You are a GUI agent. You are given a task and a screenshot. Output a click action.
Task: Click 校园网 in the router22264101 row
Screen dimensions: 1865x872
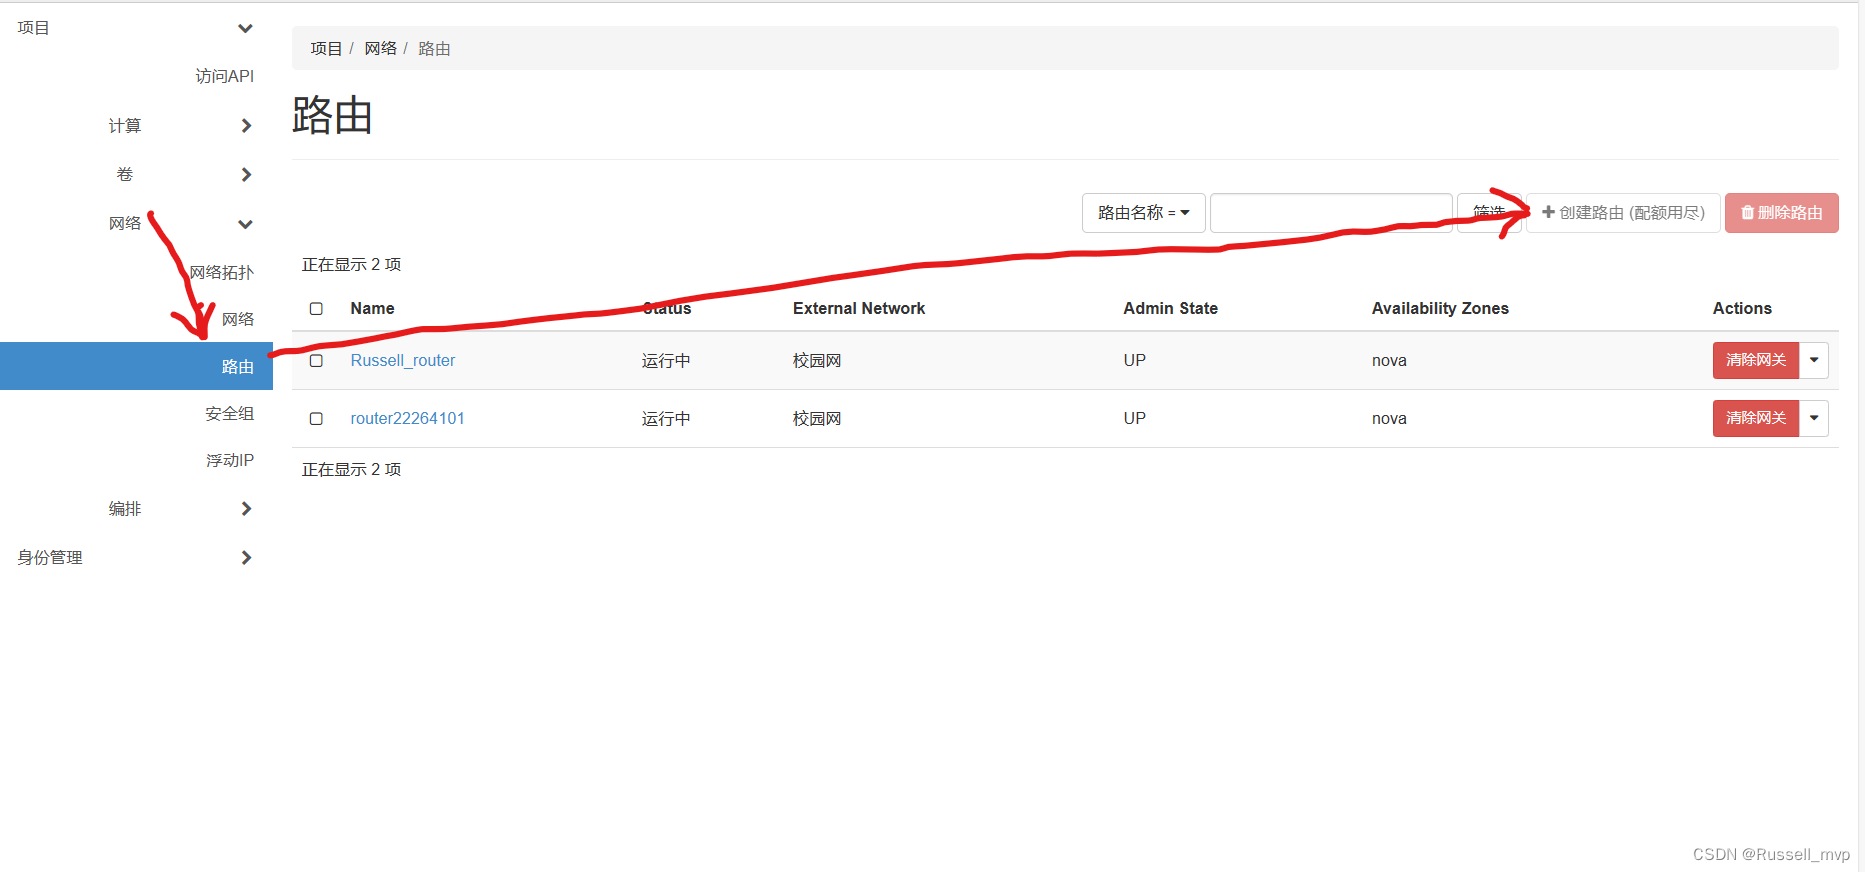[x=817, y=418]
